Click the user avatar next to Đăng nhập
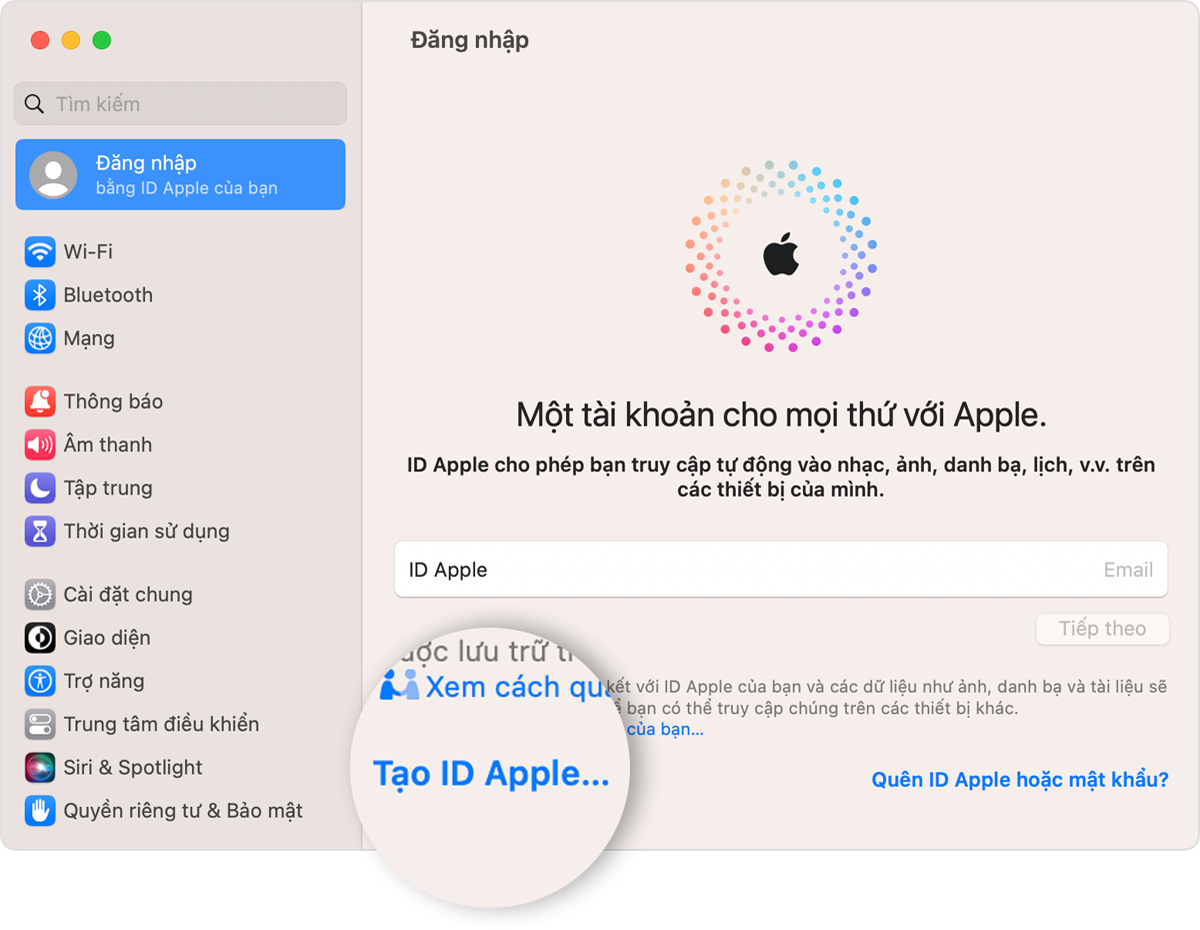1200x930 pixels. (53, 175)
